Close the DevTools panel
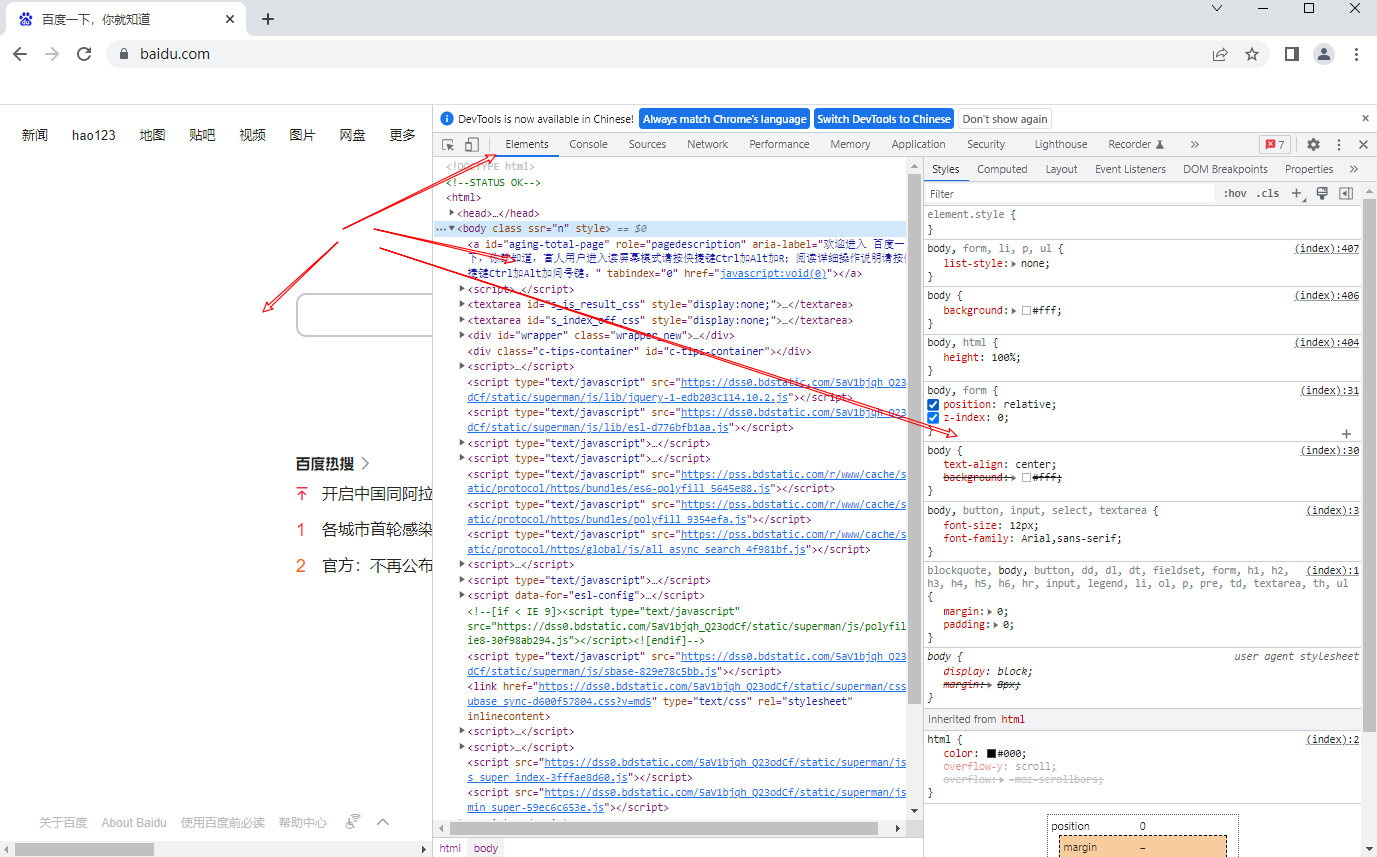Viewport: 1377px width, 857px height. click(x=1363, y=145)
